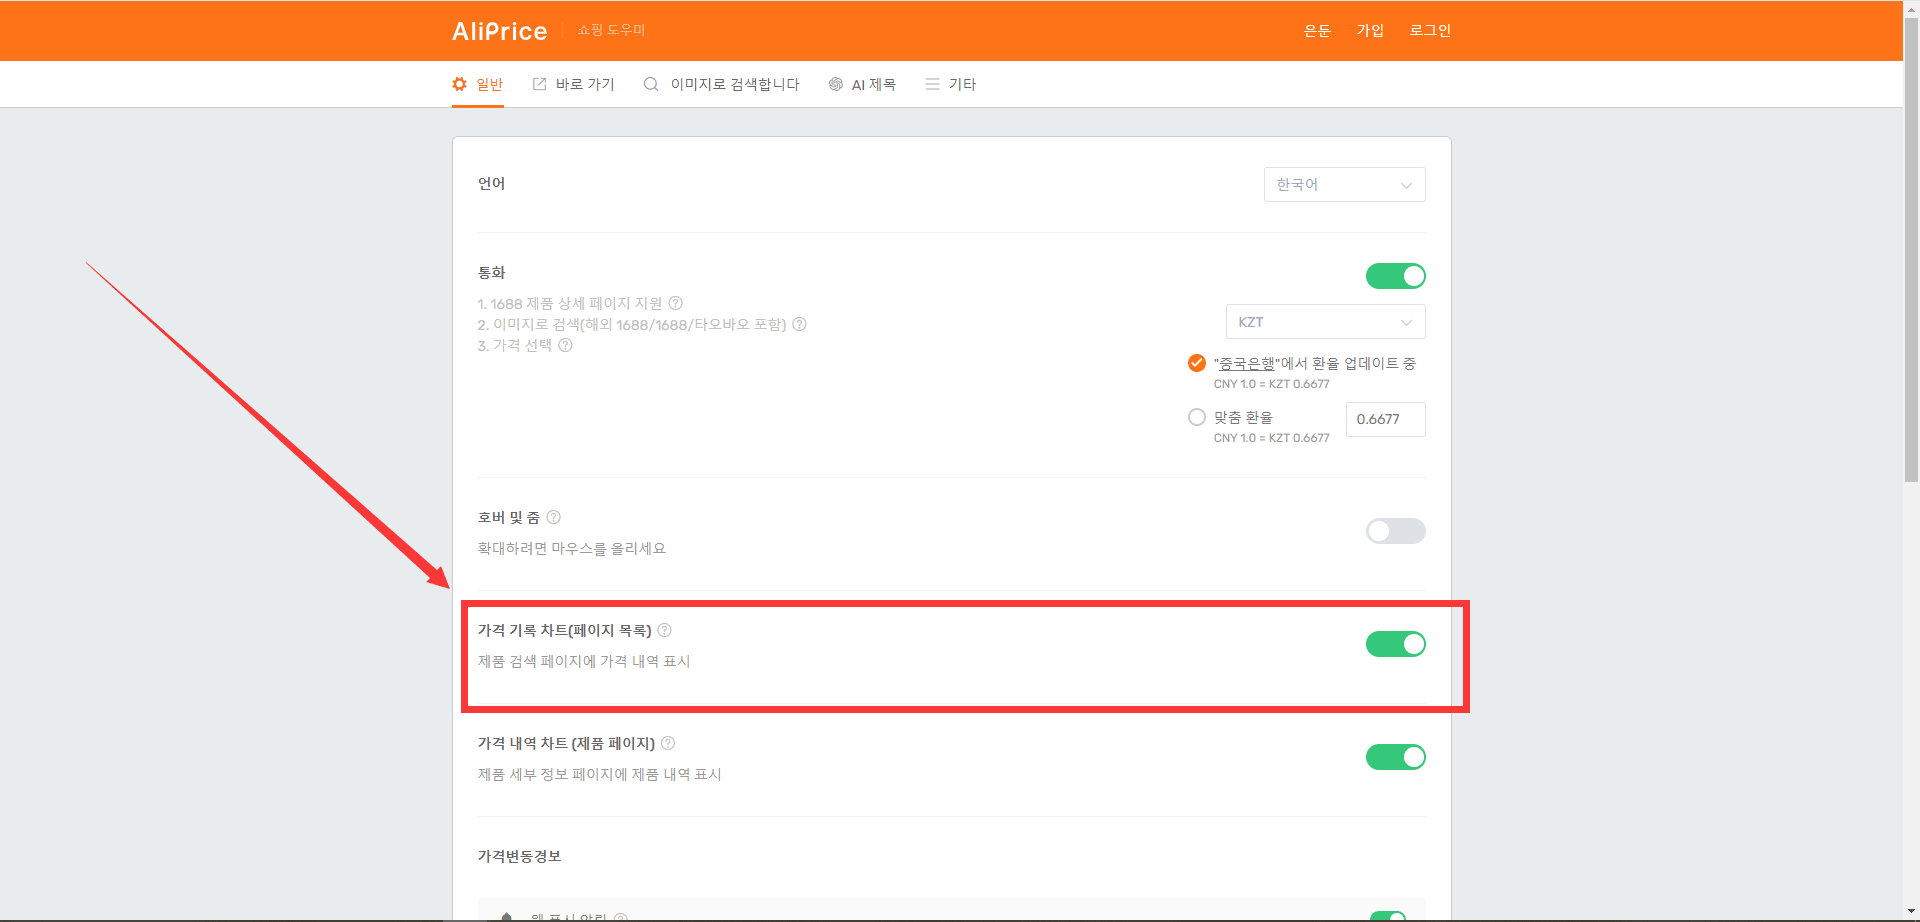1920x922 pixels.
Task: Click help icon beside 가격 기록 차트(페이지 목록)
Action: click(665, 630)
